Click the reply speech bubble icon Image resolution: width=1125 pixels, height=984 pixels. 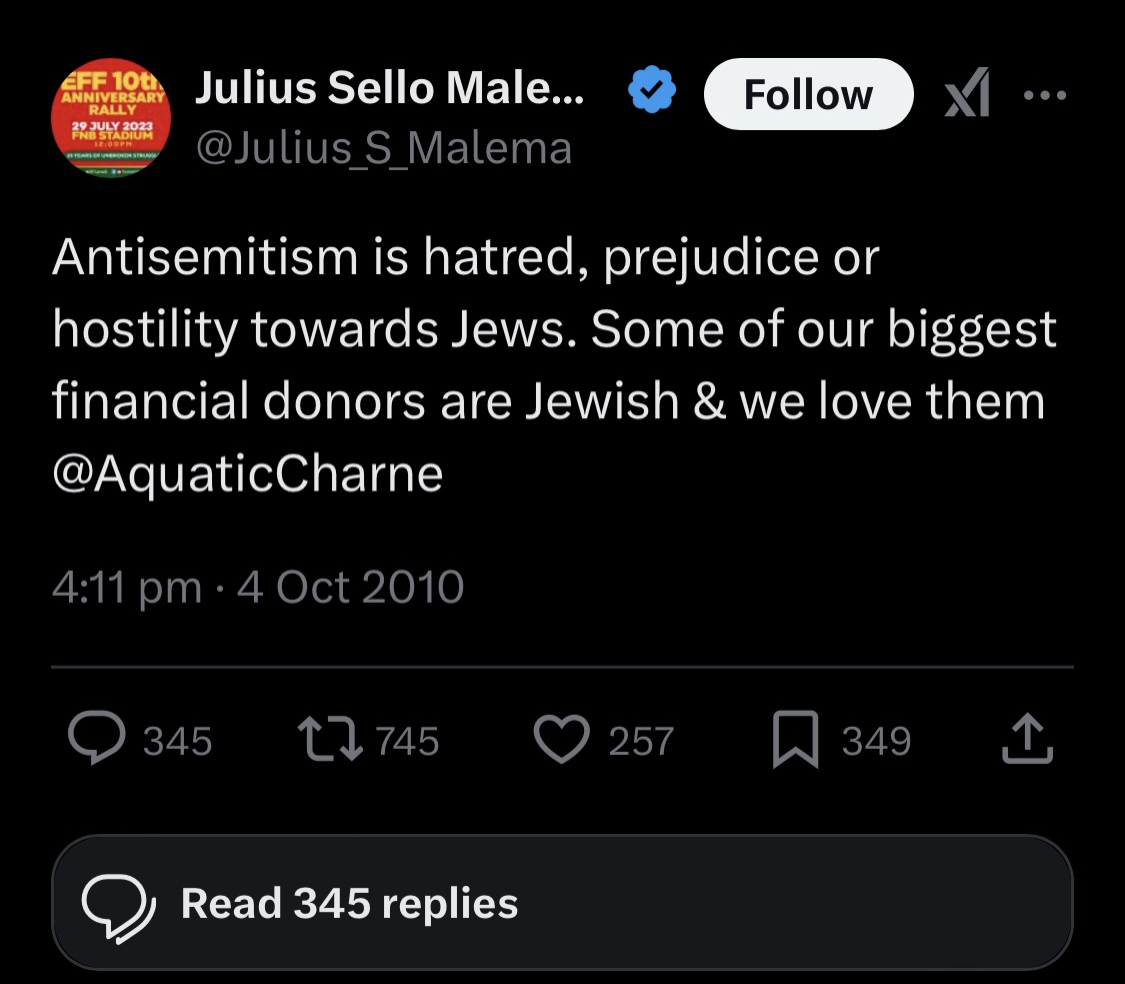pos(96,740)
